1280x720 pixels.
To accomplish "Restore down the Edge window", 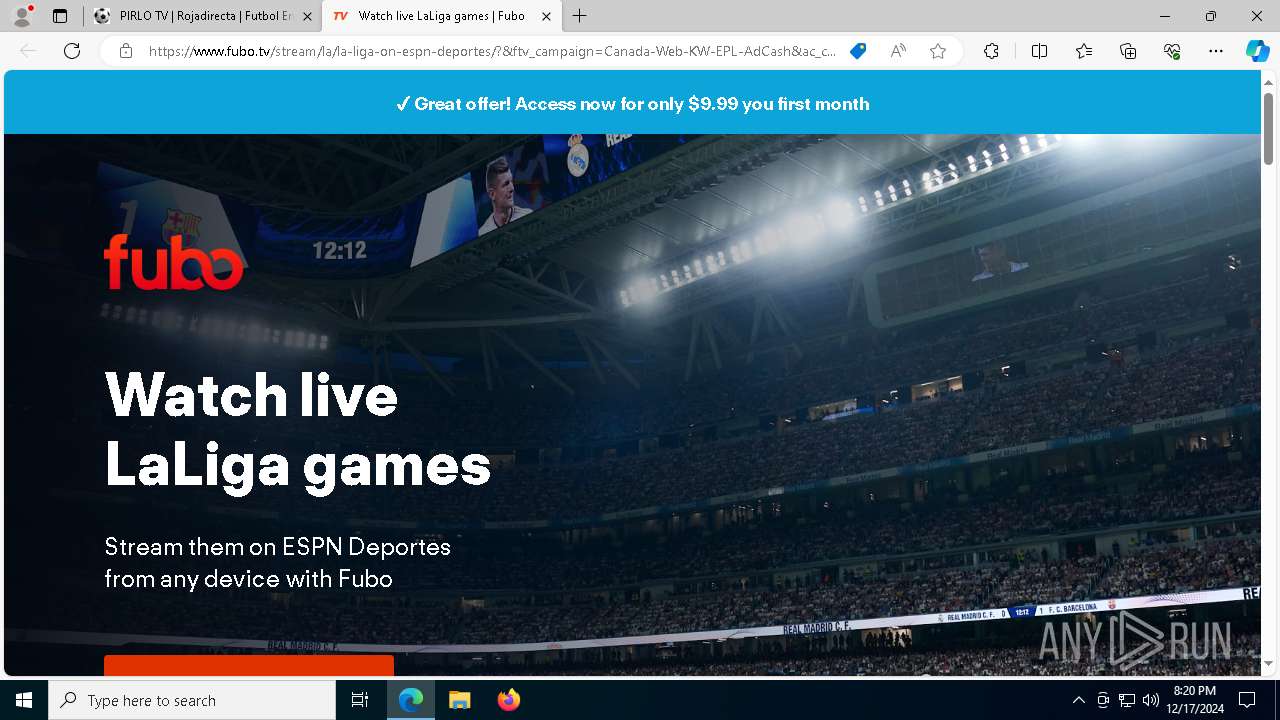I will pyautogui.click(x=1211, y=16).
